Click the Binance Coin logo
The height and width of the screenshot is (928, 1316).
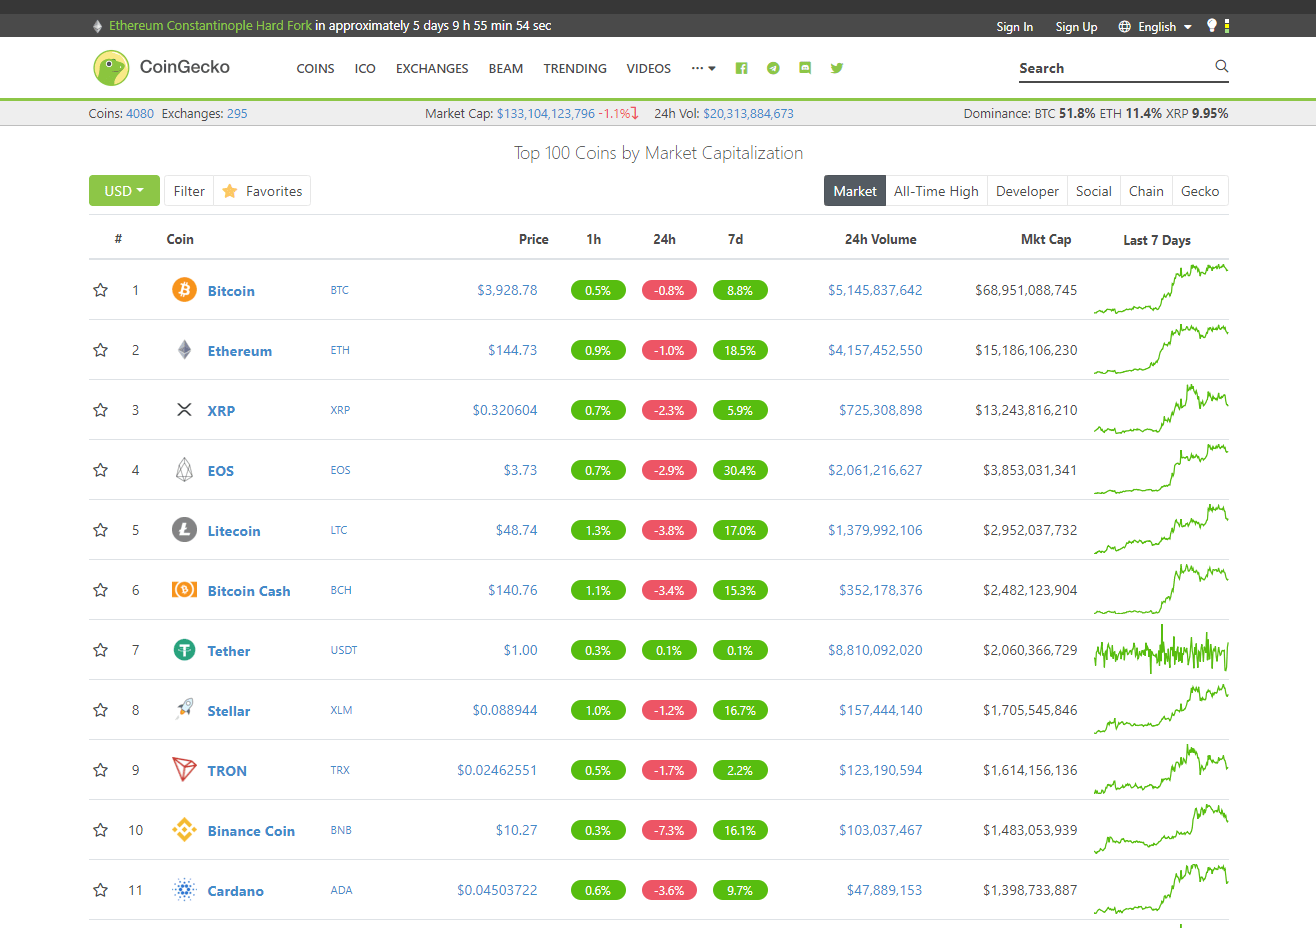click(x=184, y=829)
